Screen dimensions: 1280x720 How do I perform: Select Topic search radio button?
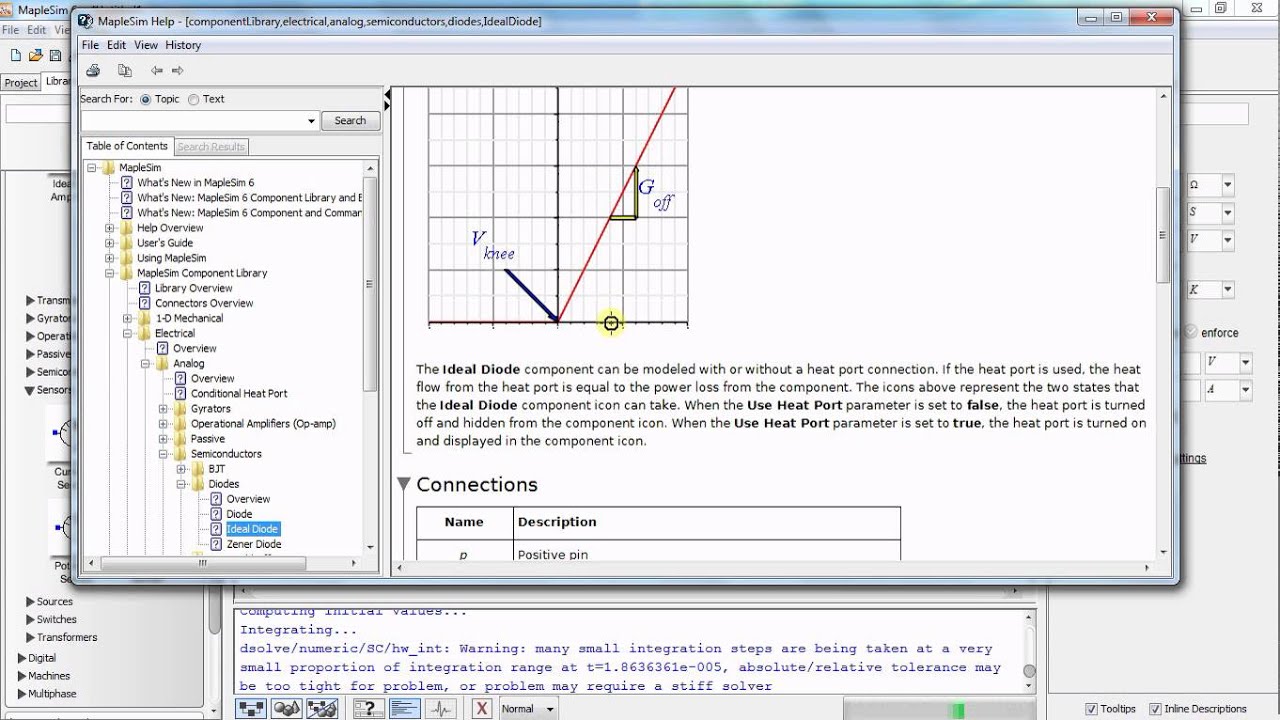146,99
